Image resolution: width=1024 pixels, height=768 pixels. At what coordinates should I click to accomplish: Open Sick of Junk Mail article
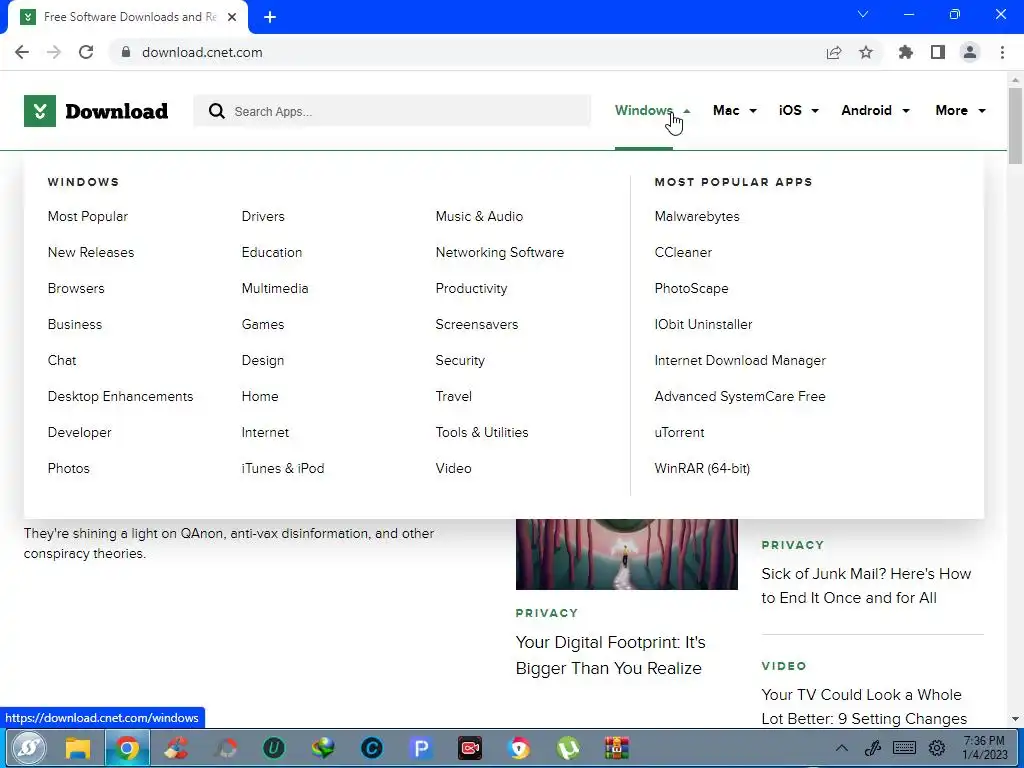coord(866,586)
